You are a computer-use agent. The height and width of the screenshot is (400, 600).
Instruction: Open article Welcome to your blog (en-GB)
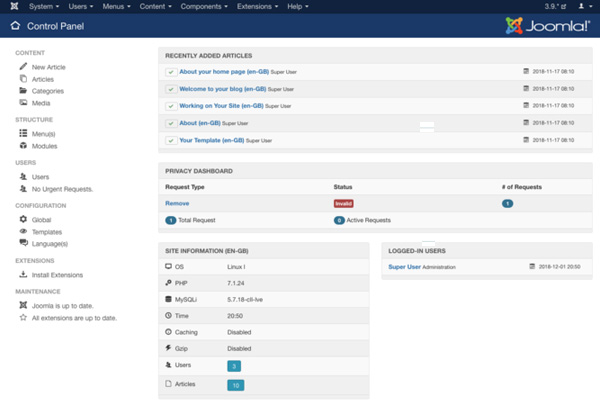223,89
